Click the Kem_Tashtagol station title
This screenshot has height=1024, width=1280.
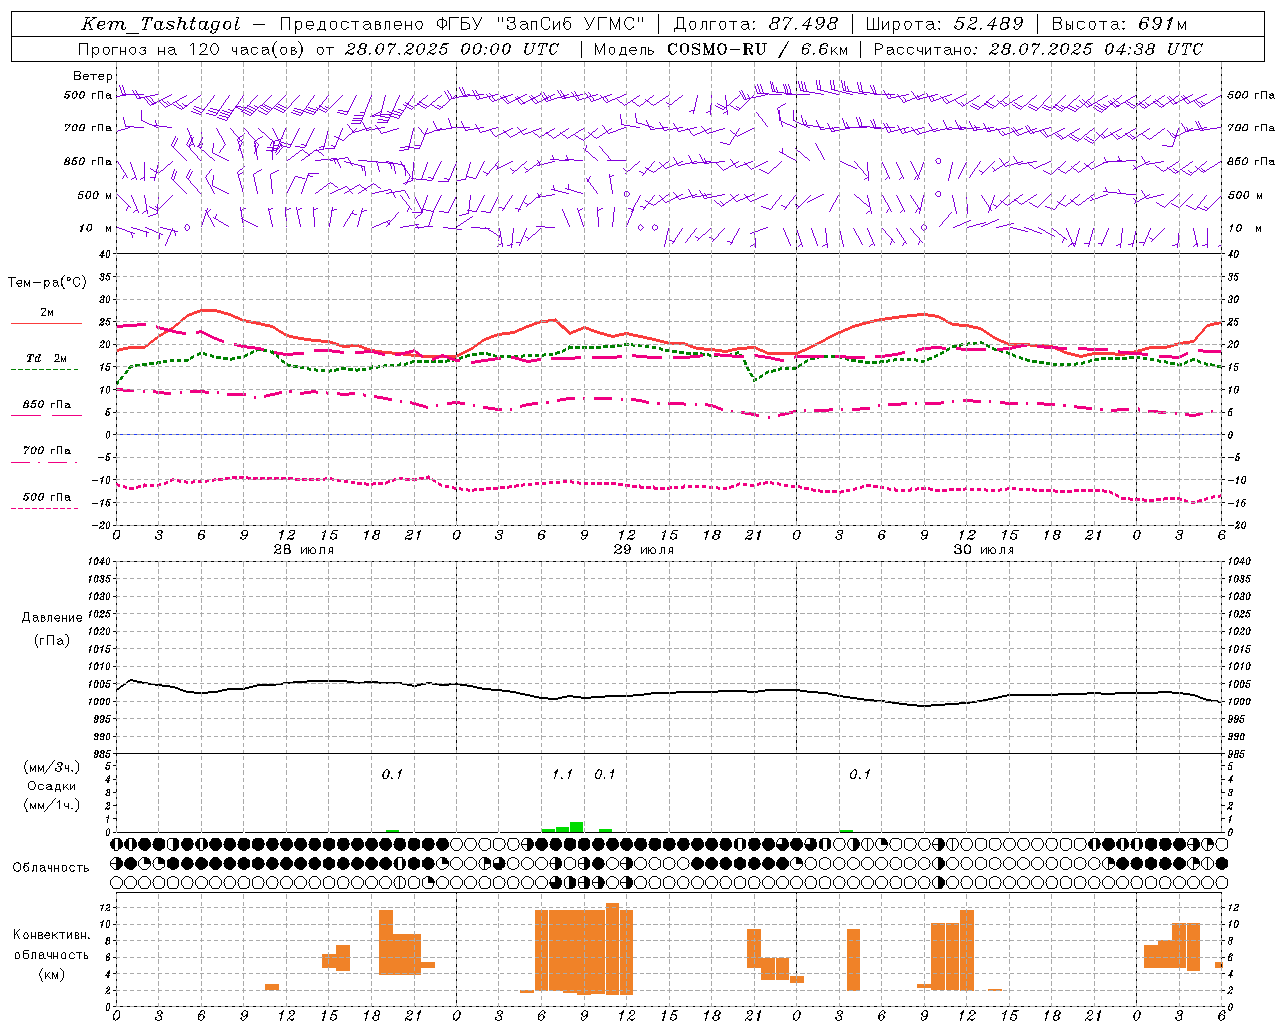(x=161, y=24)
